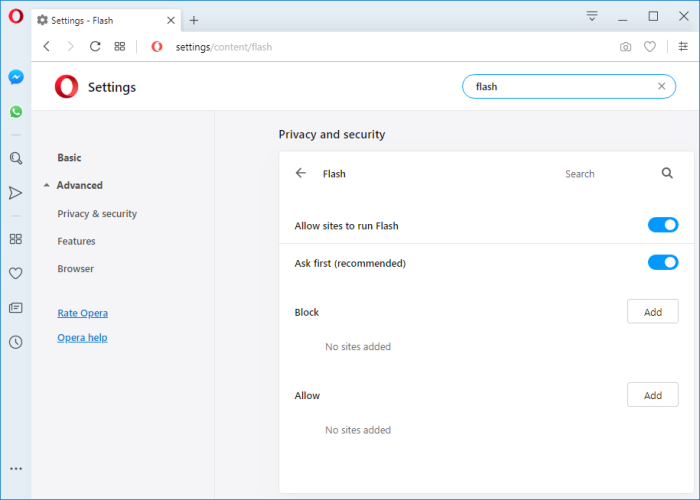Close the Settings - Flash tab
The width and height of the screenshot is (700, 500).
coord(171,21)
